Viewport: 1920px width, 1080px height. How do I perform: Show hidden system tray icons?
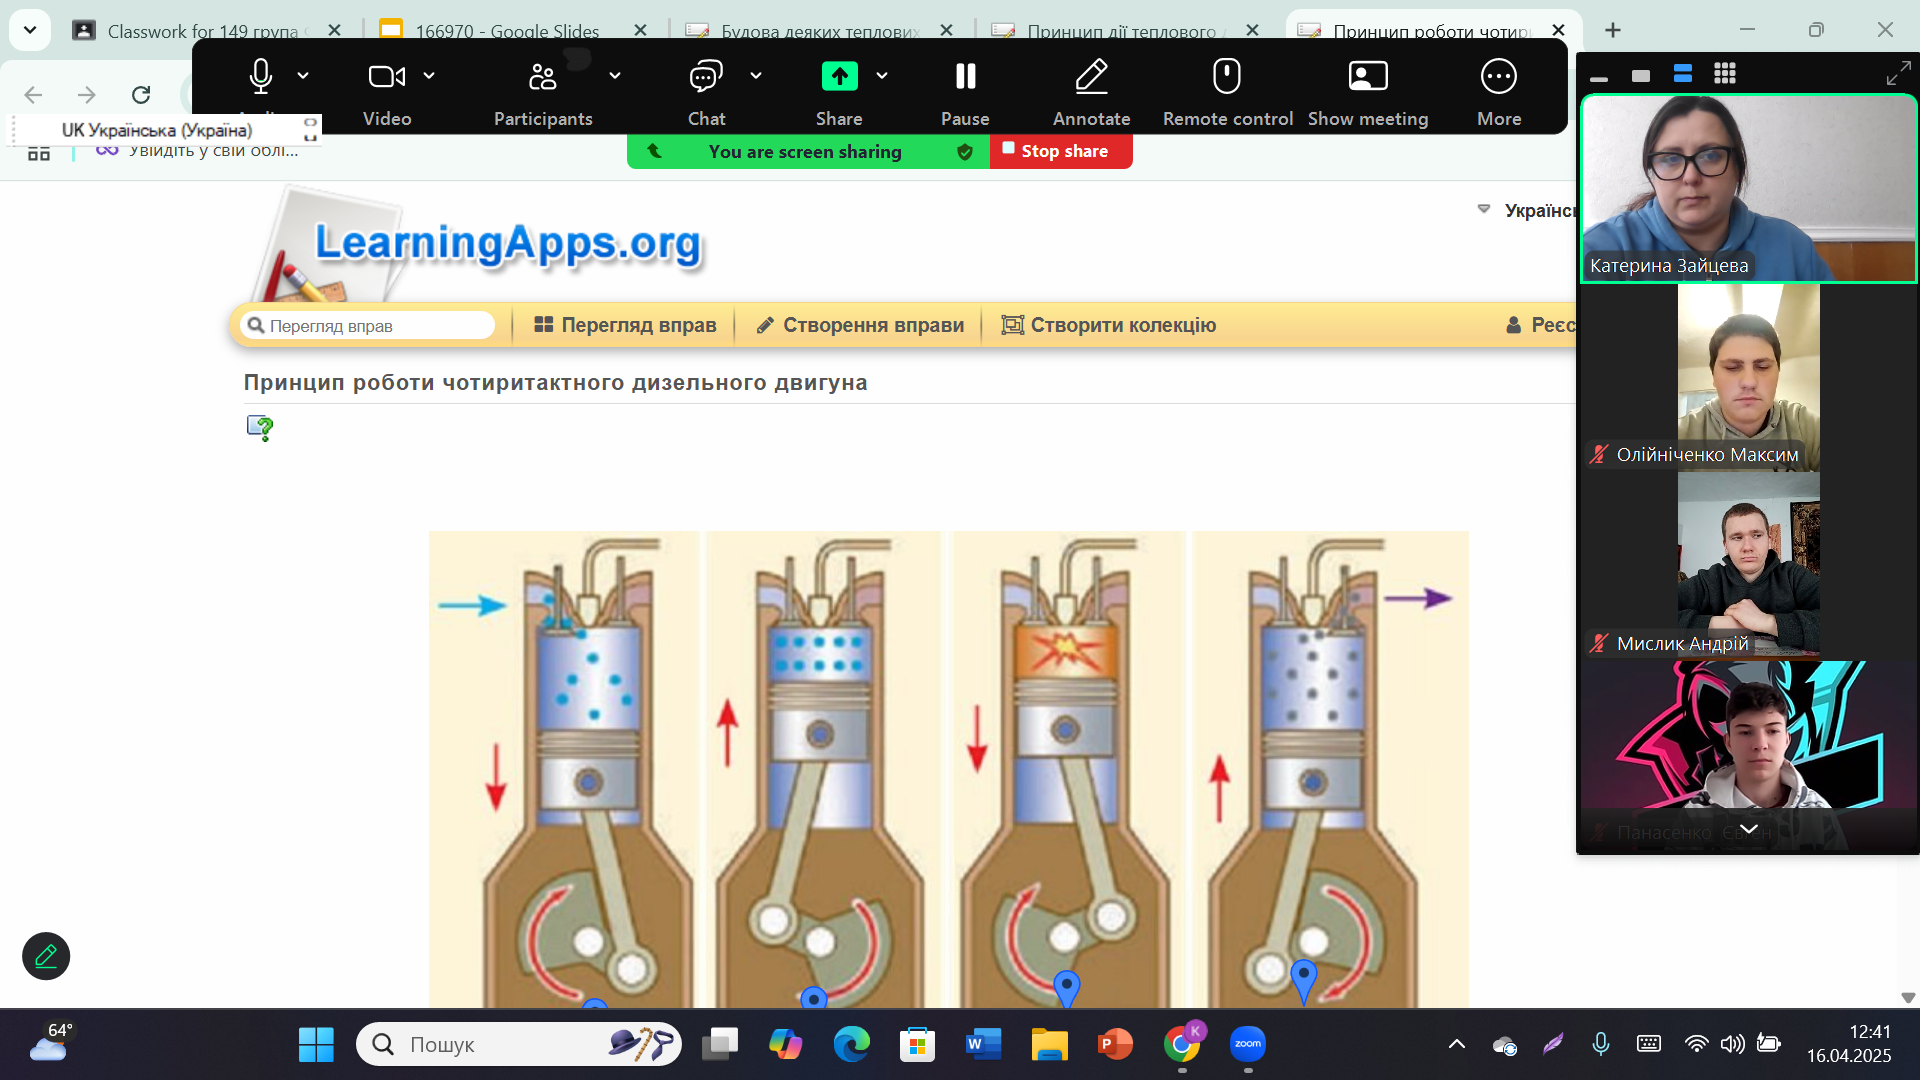(1457, 1045)
